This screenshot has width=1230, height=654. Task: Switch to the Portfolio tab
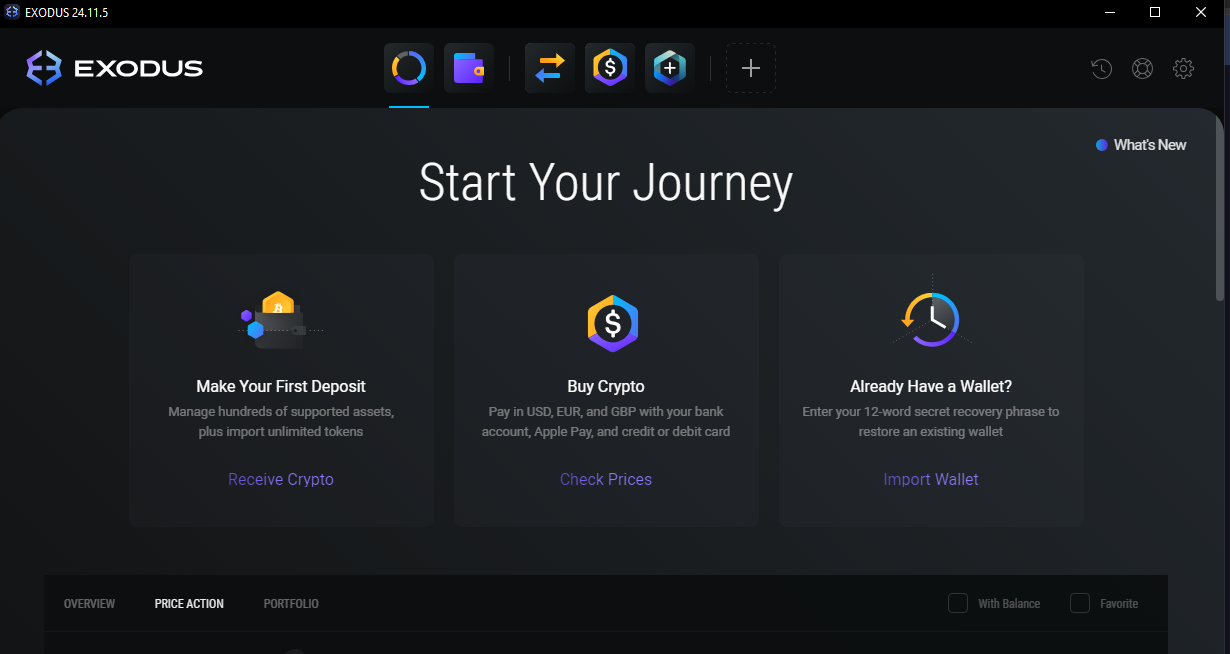click(291, 604)
